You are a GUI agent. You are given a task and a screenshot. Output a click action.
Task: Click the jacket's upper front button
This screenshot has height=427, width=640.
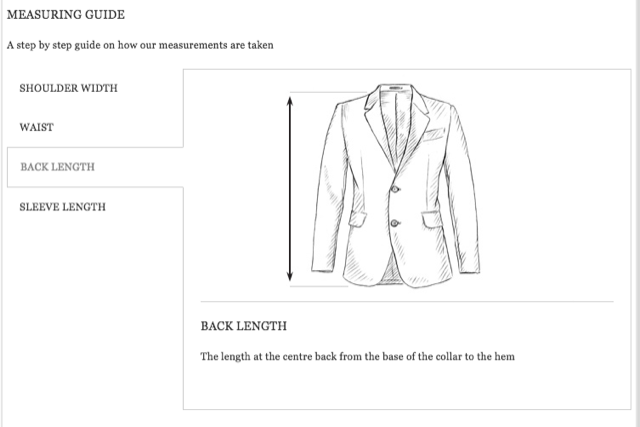(x=395, y=189)
